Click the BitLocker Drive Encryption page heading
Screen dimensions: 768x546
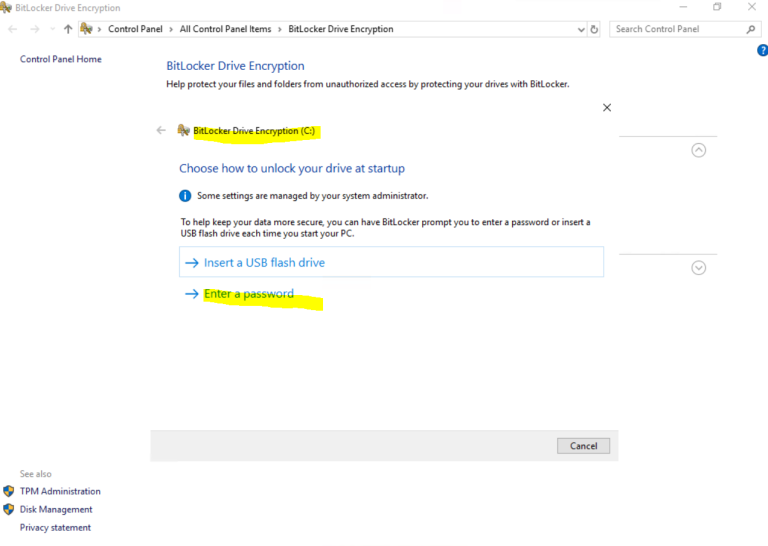tap(235, 66)
